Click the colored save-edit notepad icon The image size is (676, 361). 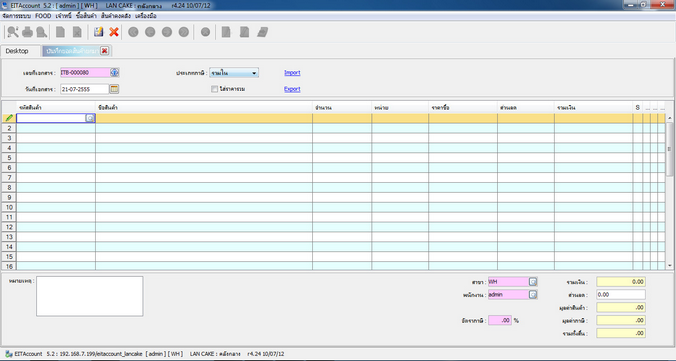coord(99,32)
